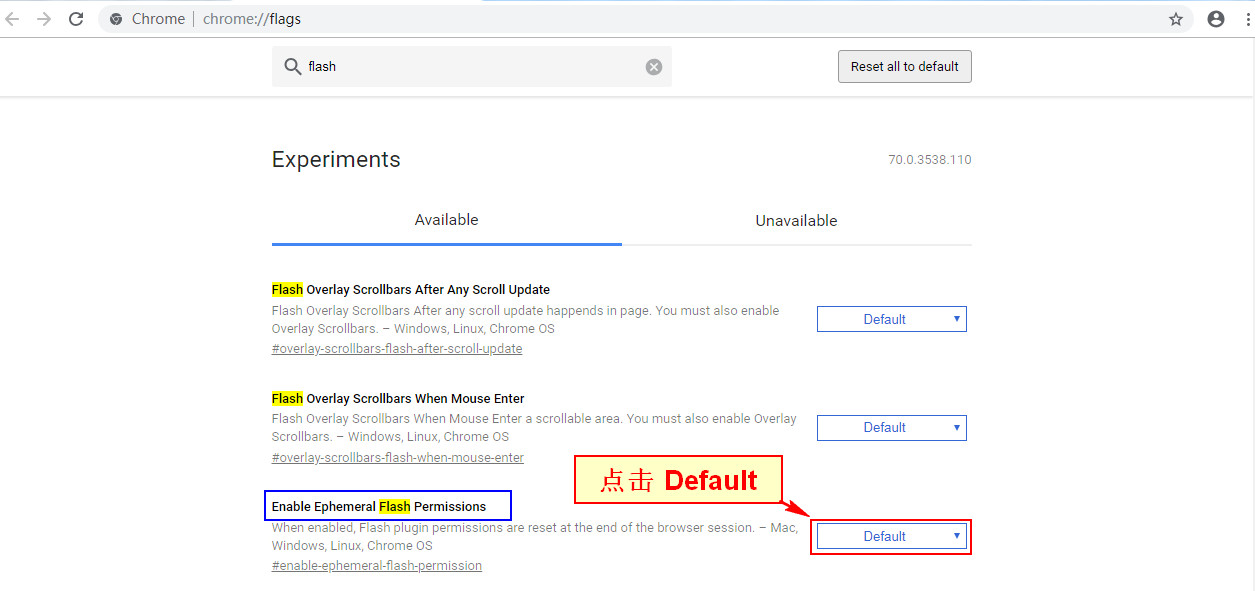Click the Chrome site info icon

pyautogui.click(x=116, y=19)
